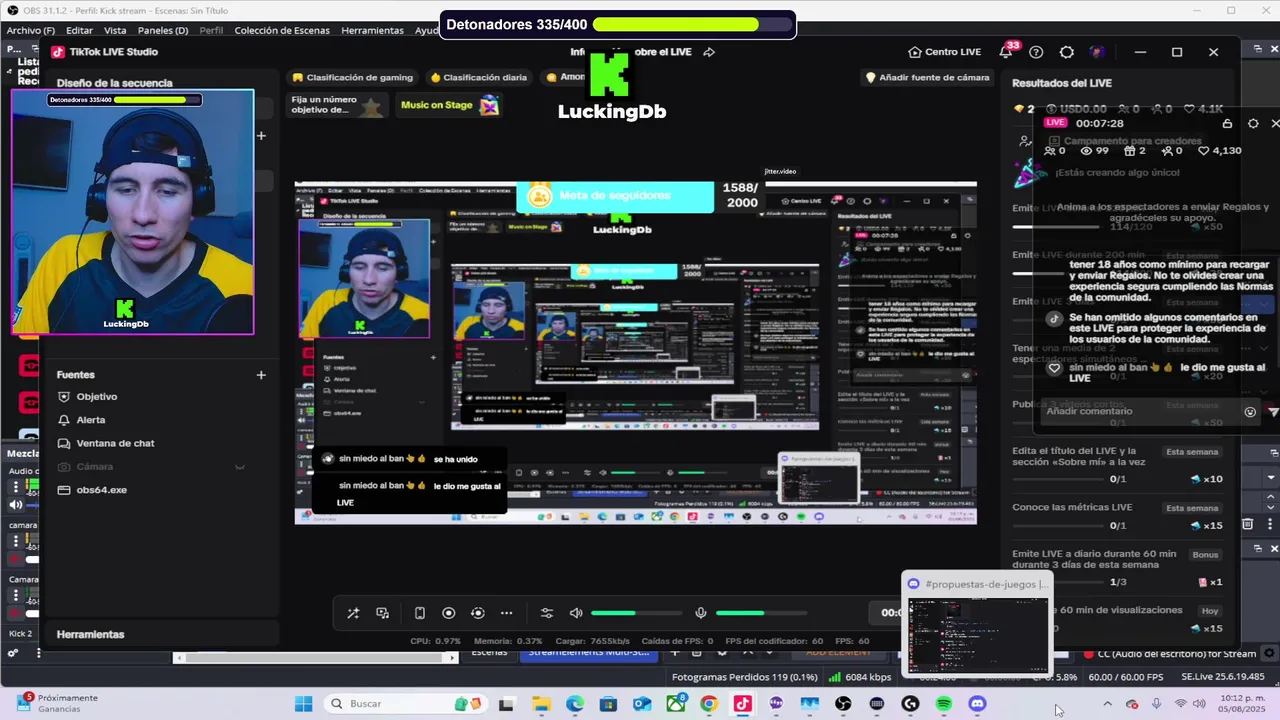The image size is (1280, 720).
Task: Add a new source in Fuentes
Action: [261, 375]
